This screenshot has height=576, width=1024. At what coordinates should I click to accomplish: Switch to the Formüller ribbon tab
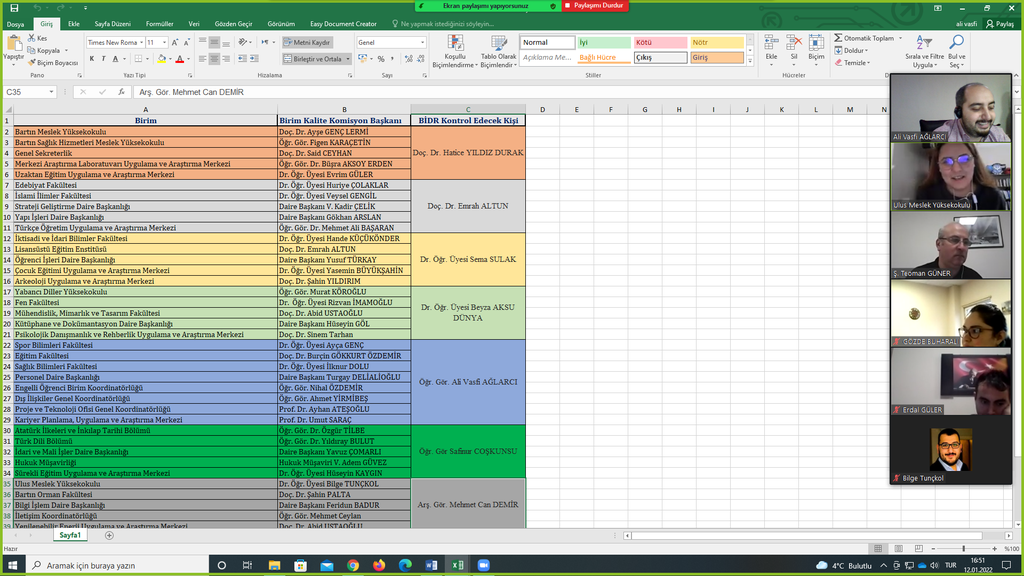[x=159, y=23]
